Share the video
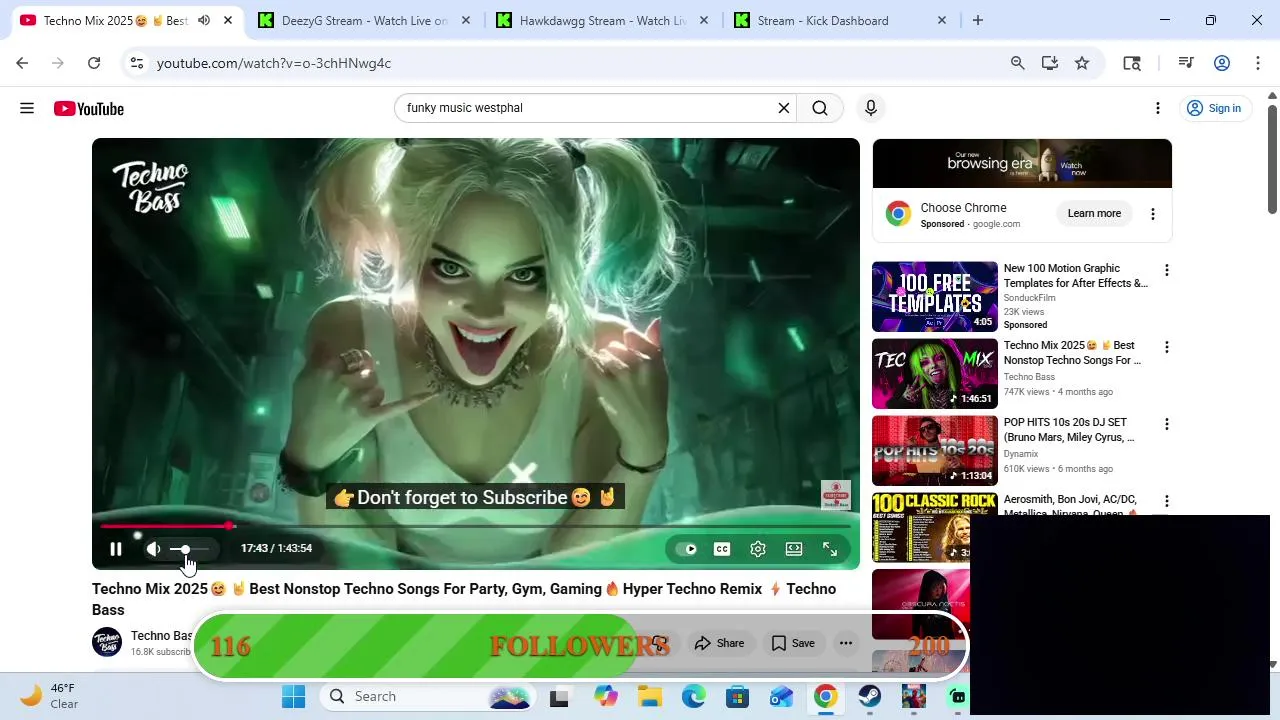 tap(720, 643)
